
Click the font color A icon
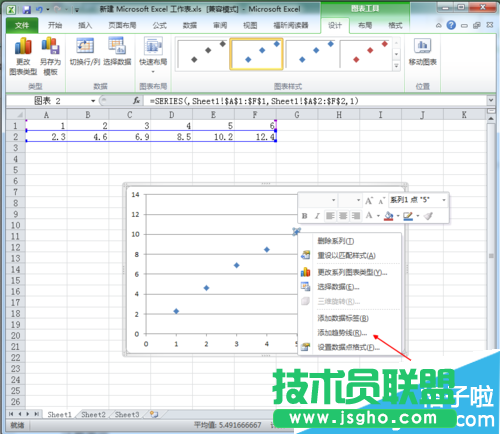click(x=369, y=216)
